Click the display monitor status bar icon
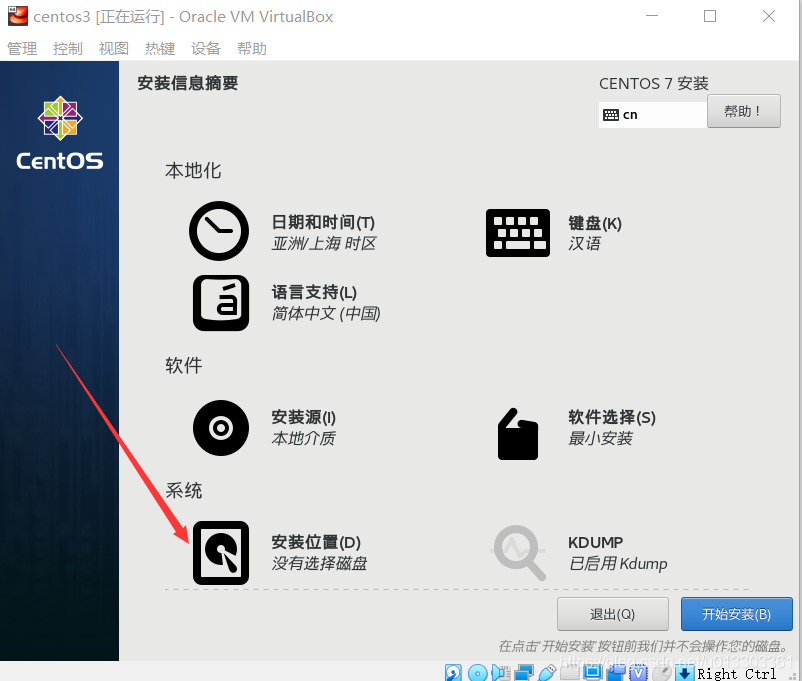The height and width of the screenshot is (681, 802). (x=592, y=672)
